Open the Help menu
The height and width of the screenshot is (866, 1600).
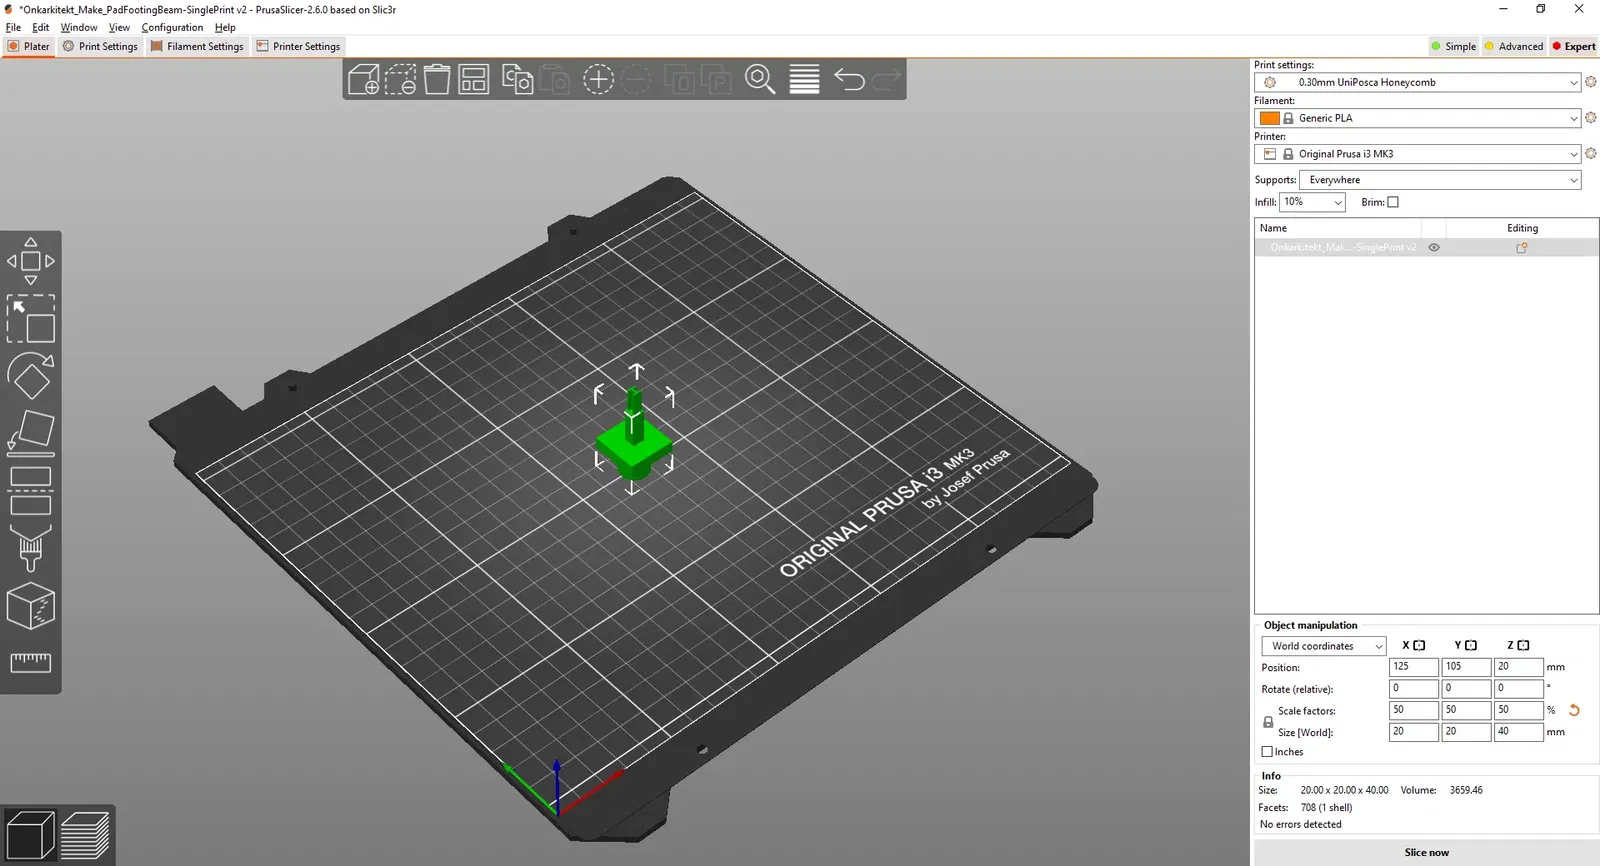tap(225, 28)
